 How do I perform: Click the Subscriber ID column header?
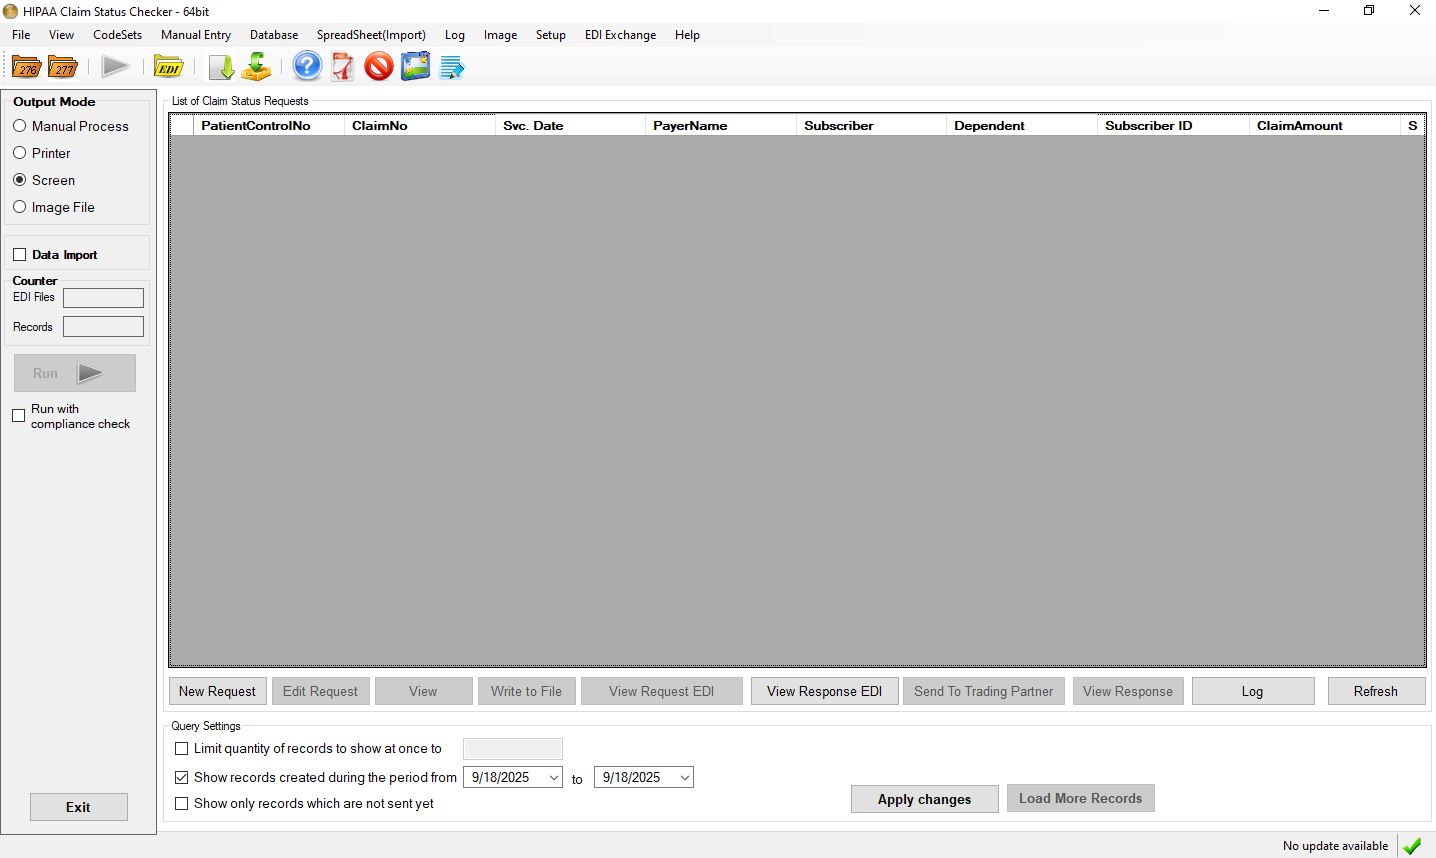1174,125
